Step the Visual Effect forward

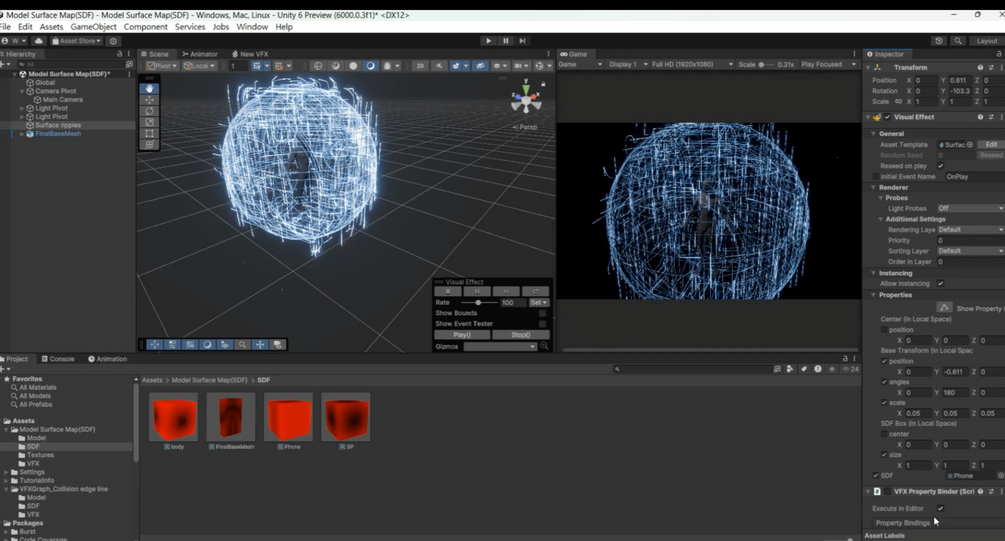pos(506,291)
